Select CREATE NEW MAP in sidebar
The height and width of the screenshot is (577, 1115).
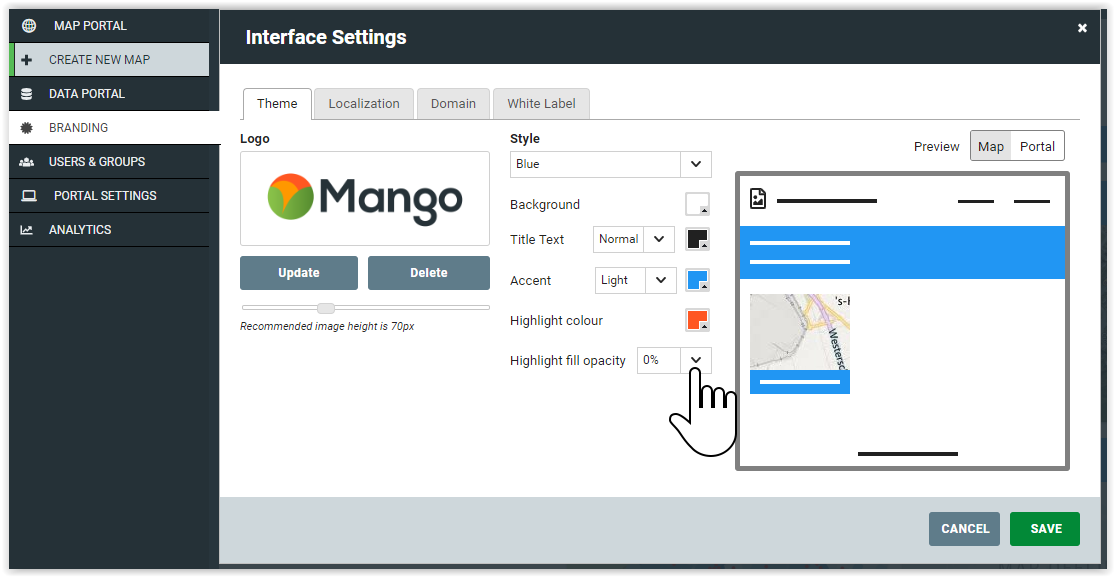pos(110,60)
